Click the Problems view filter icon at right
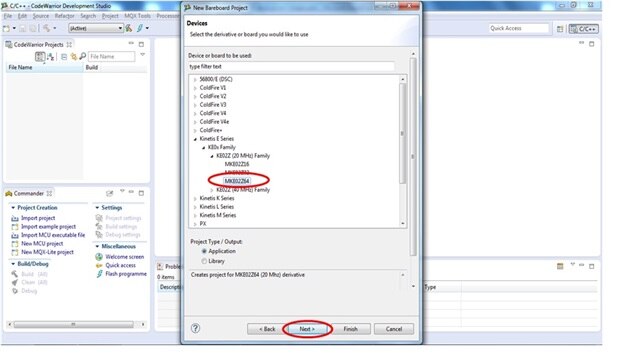 tap(560, 266)
